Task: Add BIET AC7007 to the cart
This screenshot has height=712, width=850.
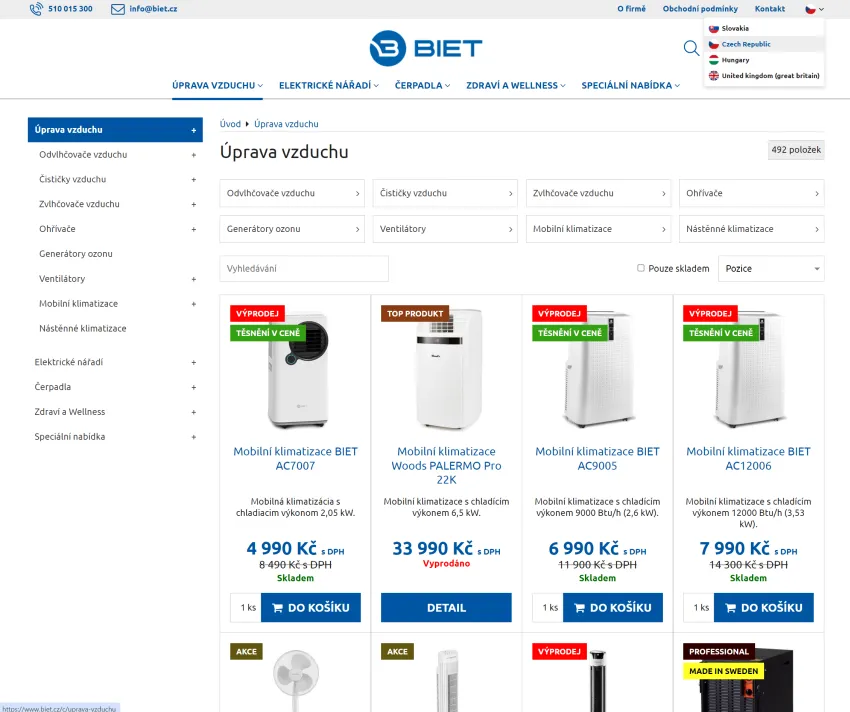Action: pyautogui.click(x=311, y=607)
